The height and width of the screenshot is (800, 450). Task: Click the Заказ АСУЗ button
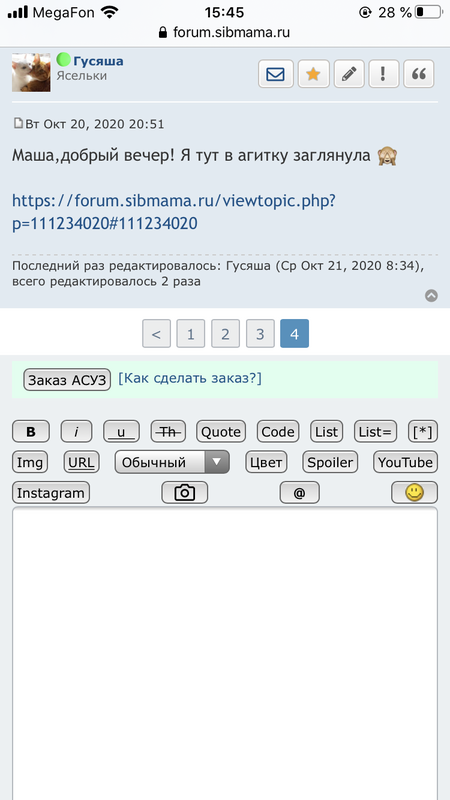click(67, 380)
